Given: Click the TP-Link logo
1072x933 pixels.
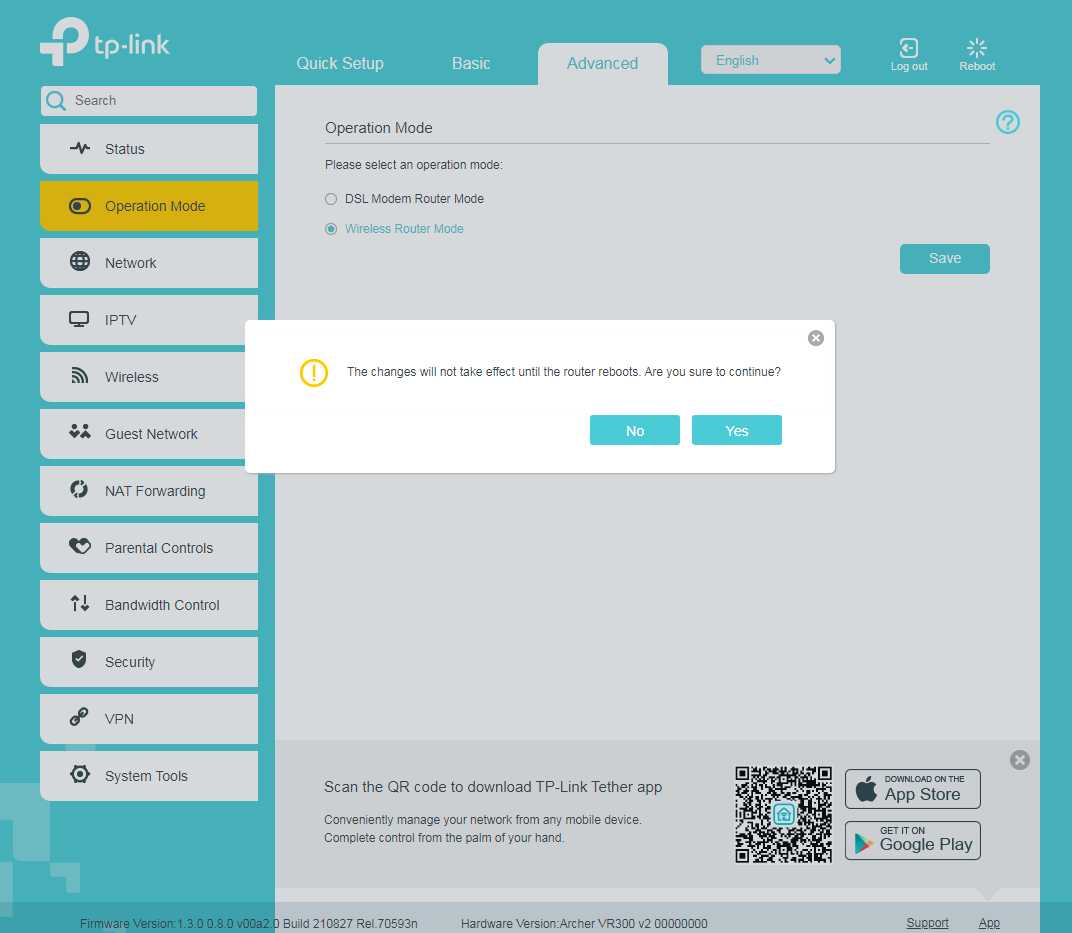Looking at the screenshot, I should point(105,42).
